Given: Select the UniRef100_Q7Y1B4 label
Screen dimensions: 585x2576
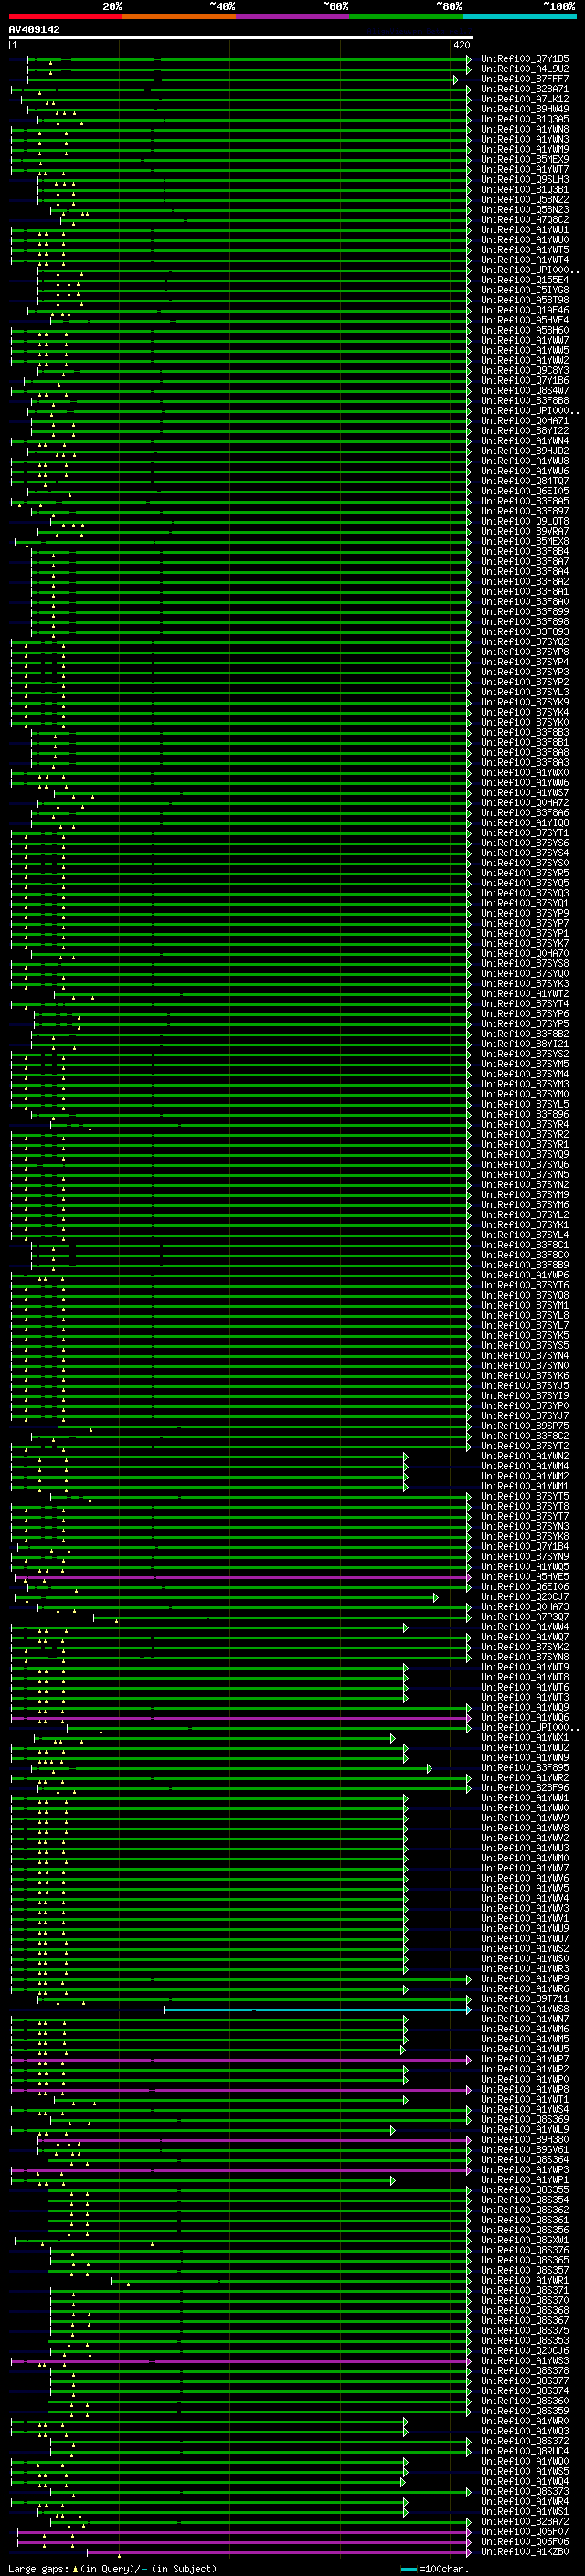Looking at the screenshot, I should (525, 1546).
